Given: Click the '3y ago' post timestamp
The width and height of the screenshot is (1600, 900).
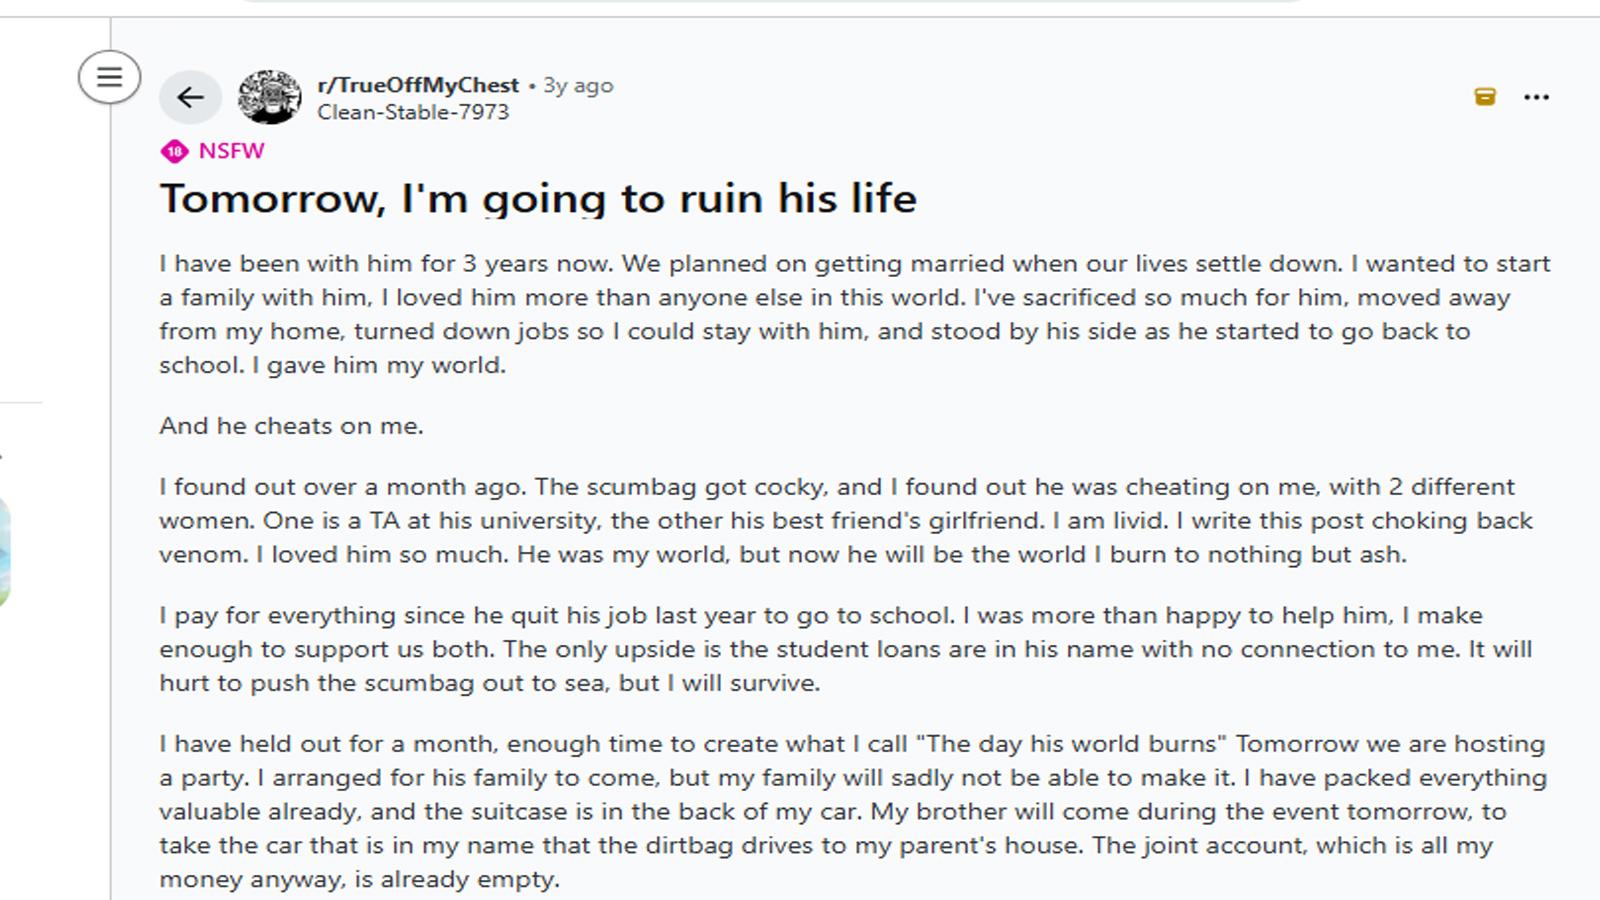Looking at the screenshot, I should coord(578,86).
